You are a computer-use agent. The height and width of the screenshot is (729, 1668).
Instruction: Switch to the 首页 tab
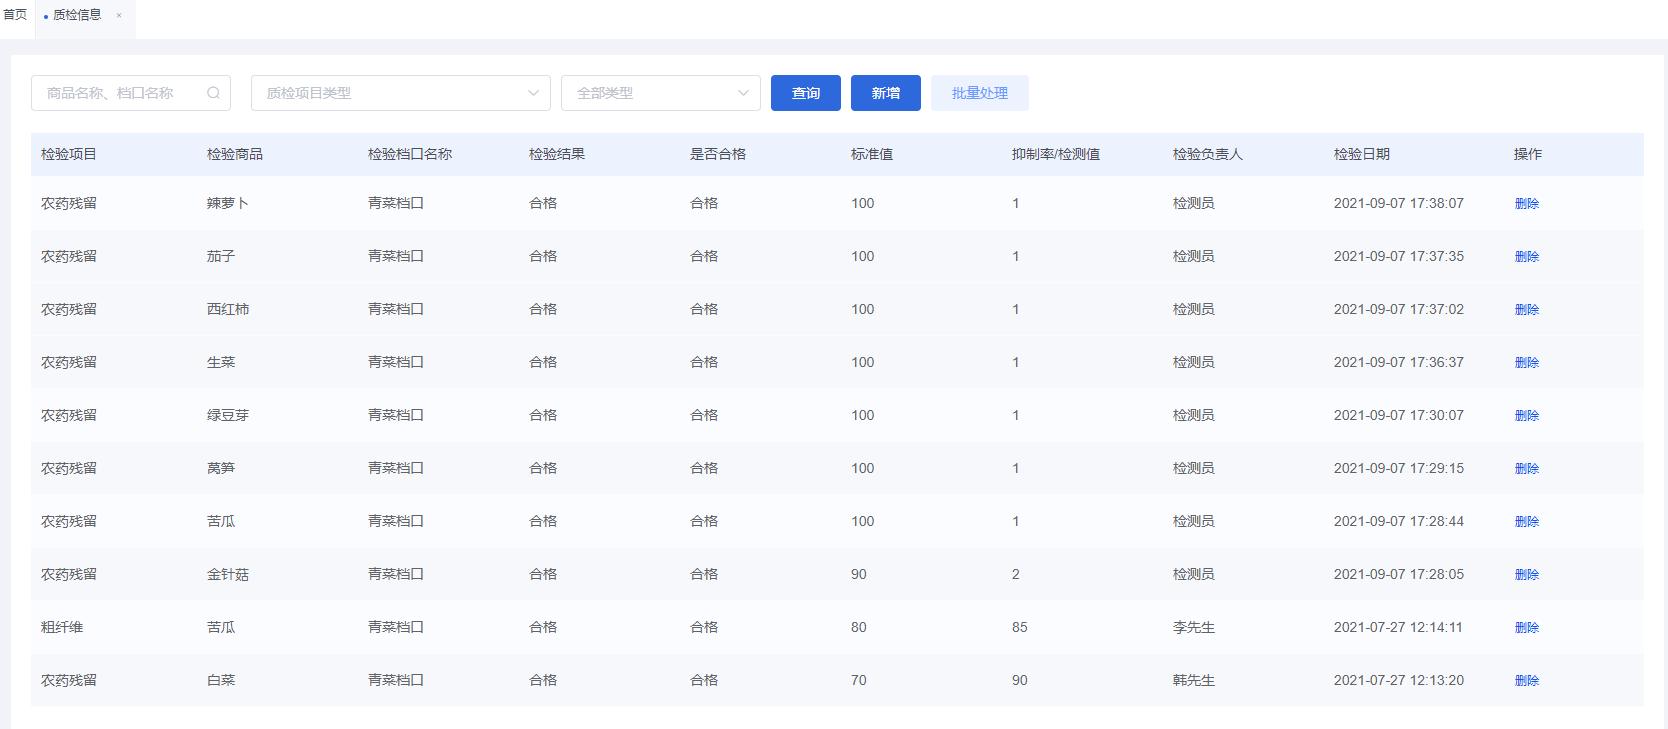click(15, 15)
